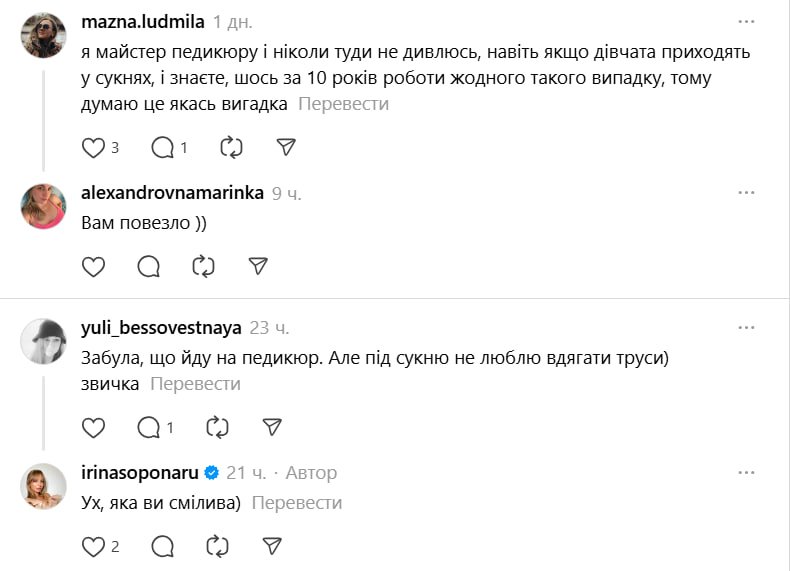Viewport: 790px width, 571px height.
Task: Click mazna.ludmila's profile picture
Action: [x=43, y=36]
